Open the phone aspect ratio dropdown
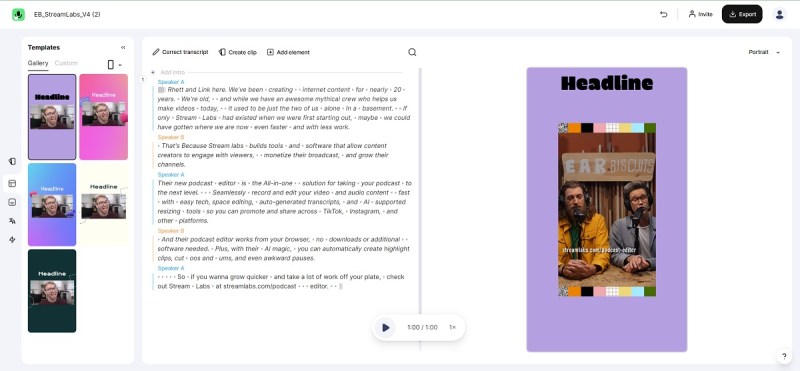 tap(115, 65)
